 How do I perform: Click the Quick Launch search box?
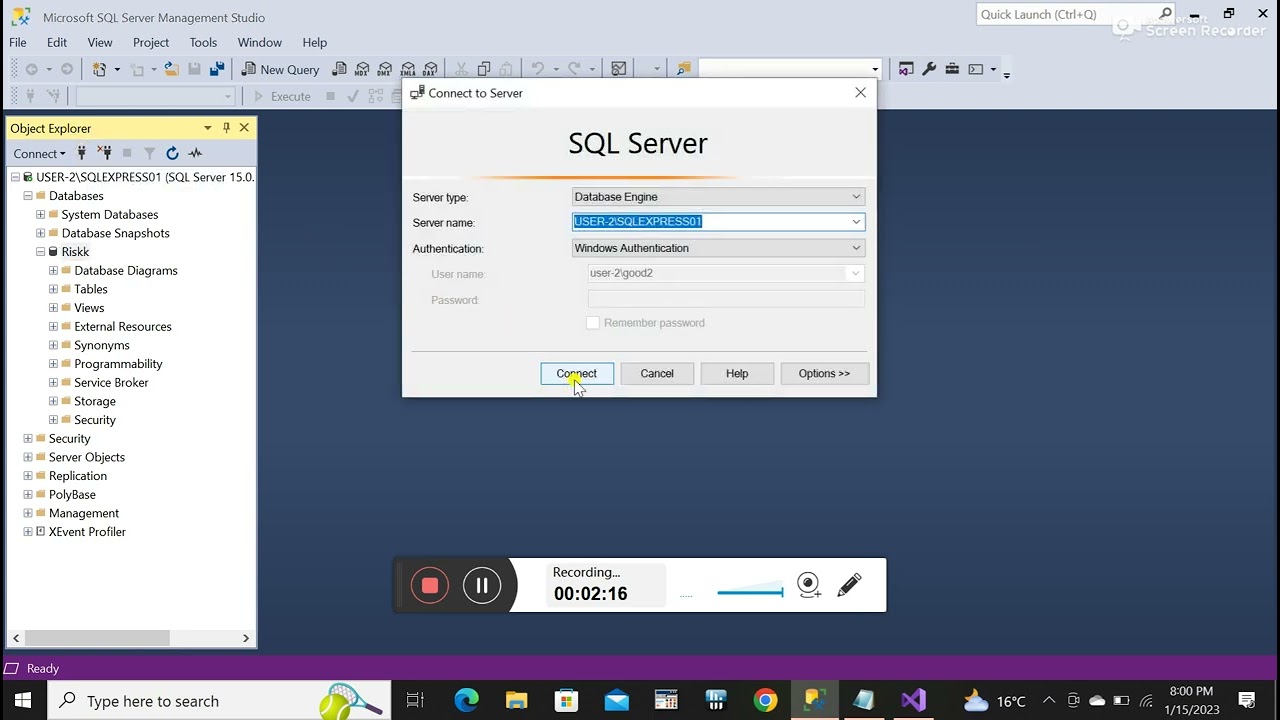pyautogui.click(x=1075, y=14)
